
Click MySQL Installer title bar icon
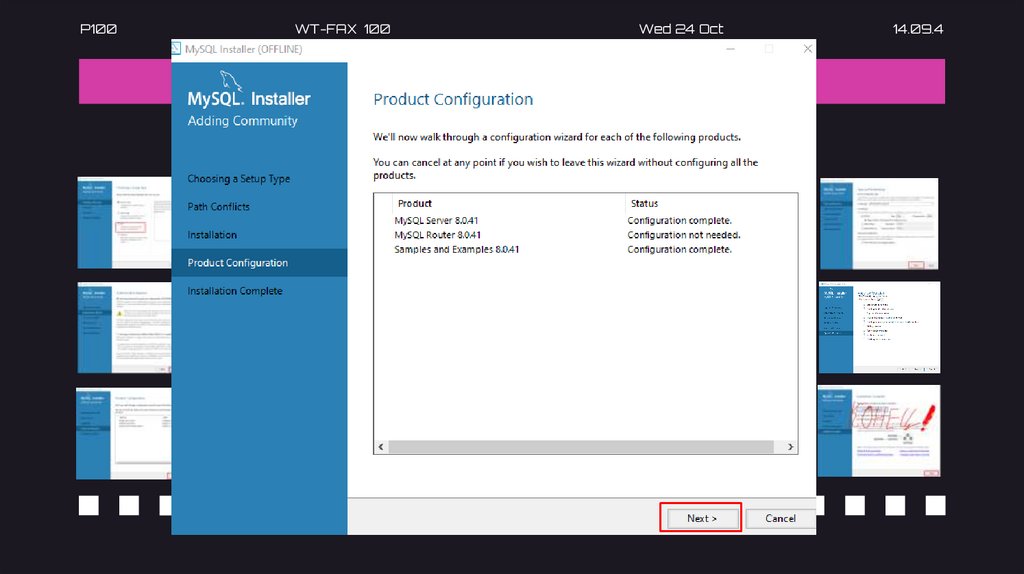coord(176,49)
